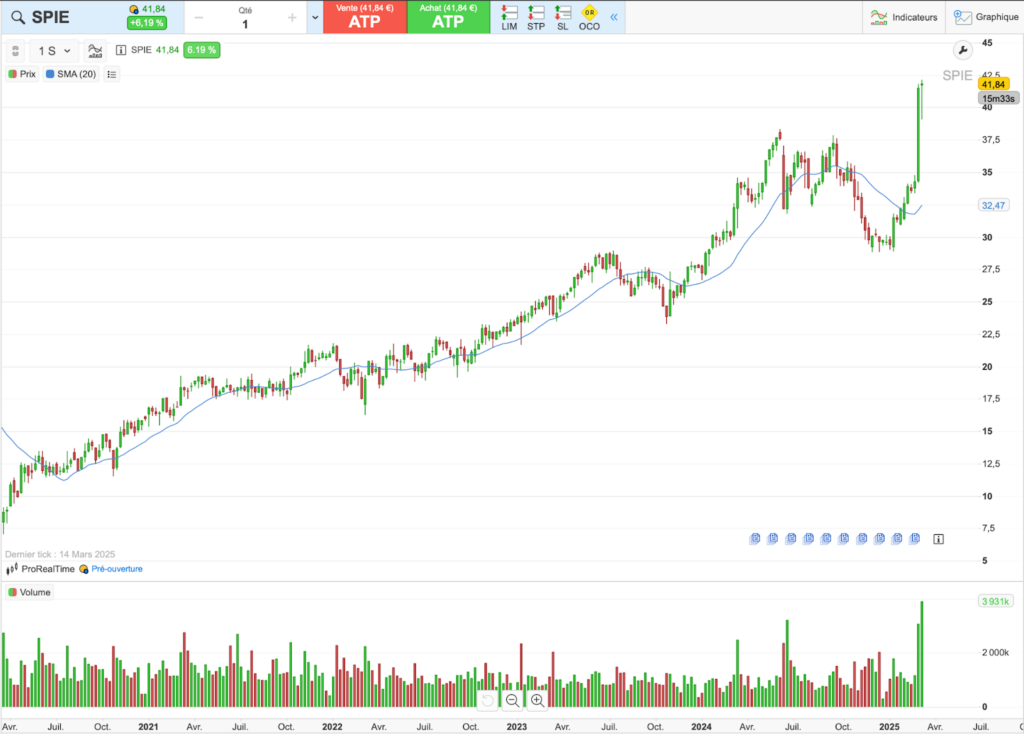Click the yellow 41,84 price label
1024x734 pixels.
[993, 84]
